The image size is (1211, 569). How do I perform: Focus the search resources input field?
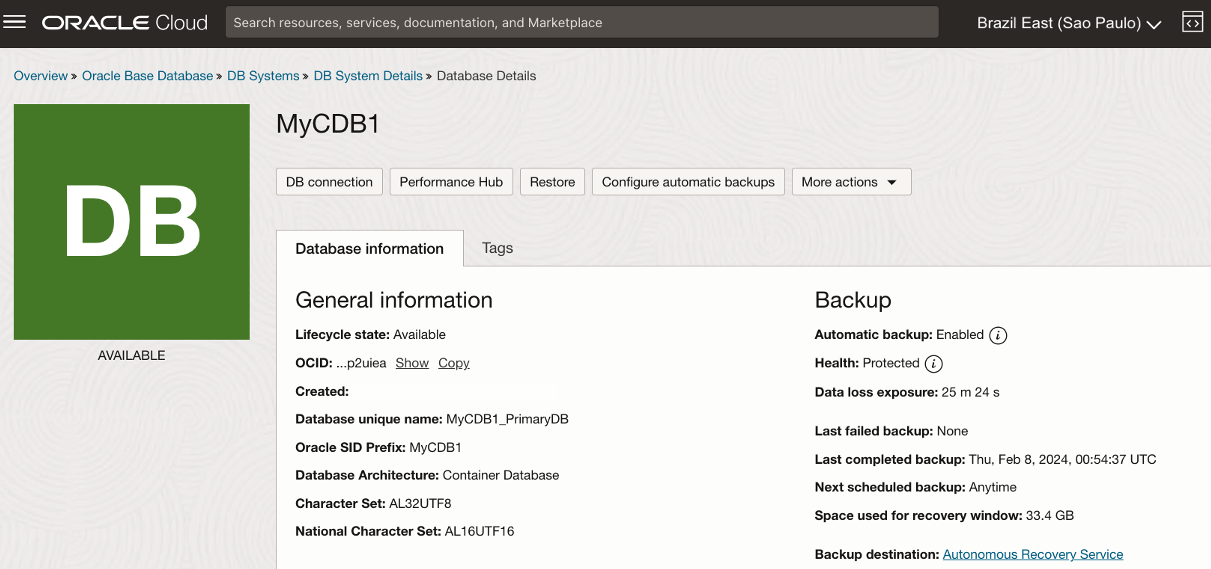tap(582, 22)
